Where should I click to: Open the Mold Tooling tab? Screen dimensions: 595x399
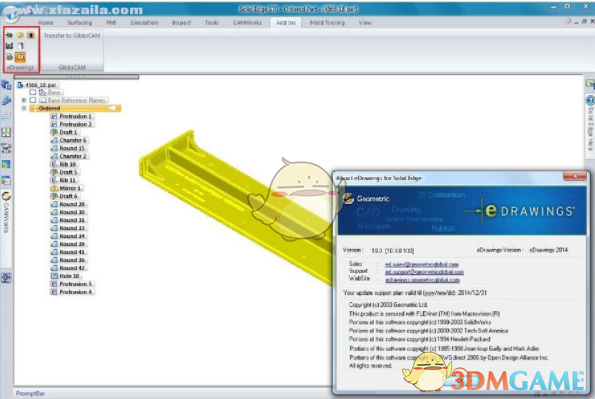[327, 23]
